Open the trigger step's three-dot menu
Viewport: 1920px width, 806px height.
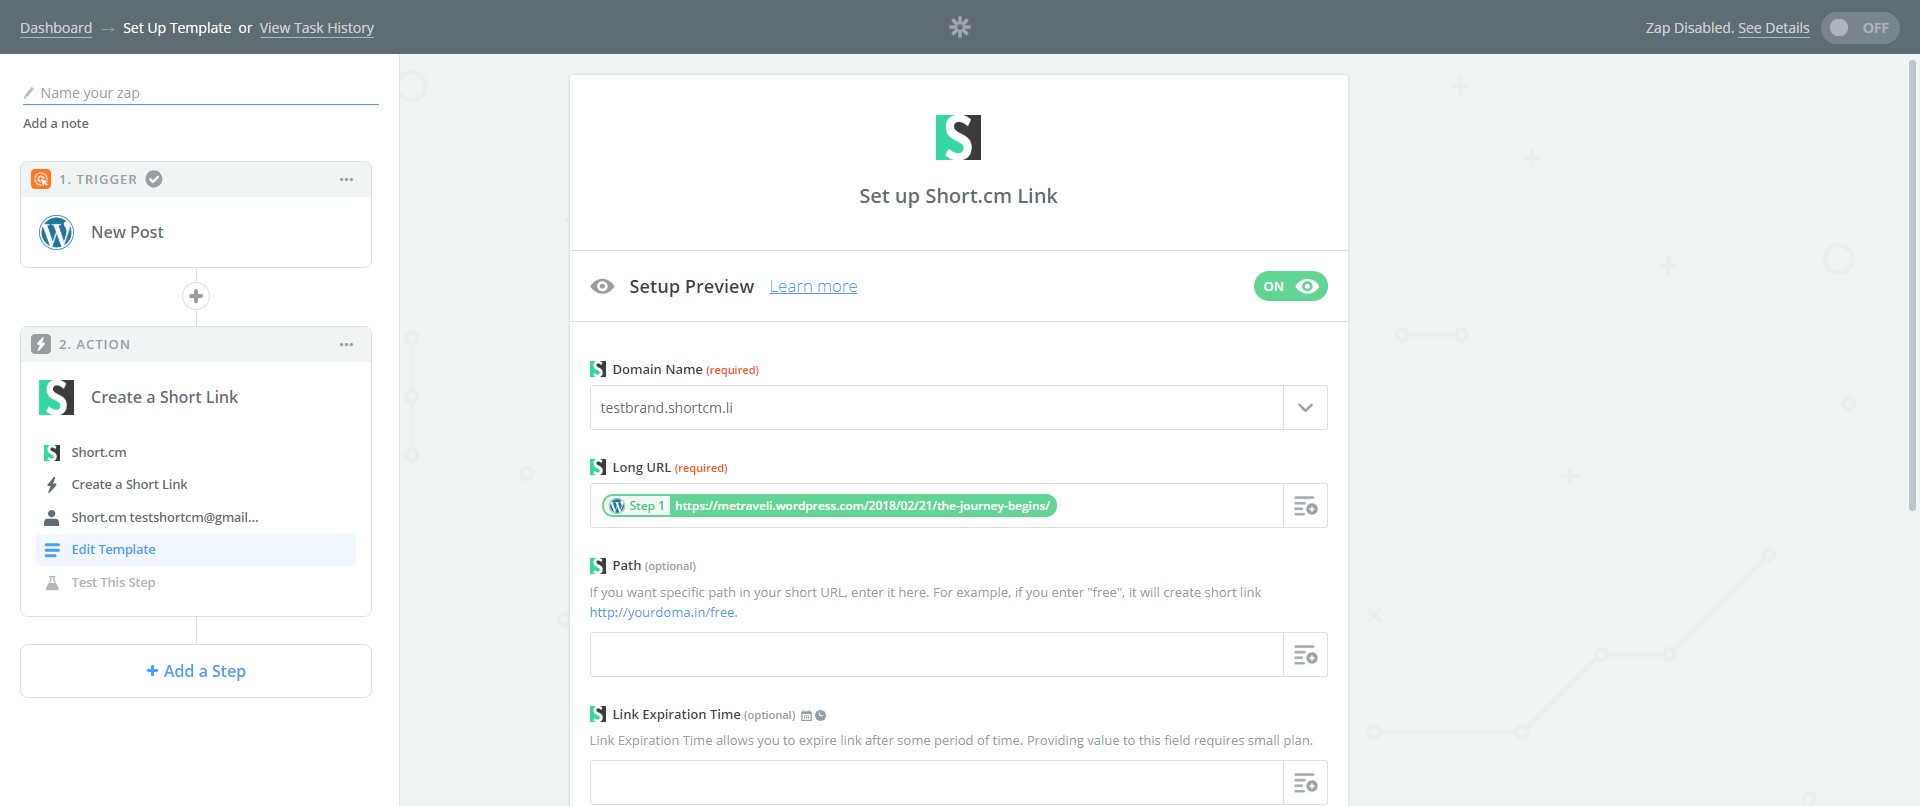tap(346, 180)
